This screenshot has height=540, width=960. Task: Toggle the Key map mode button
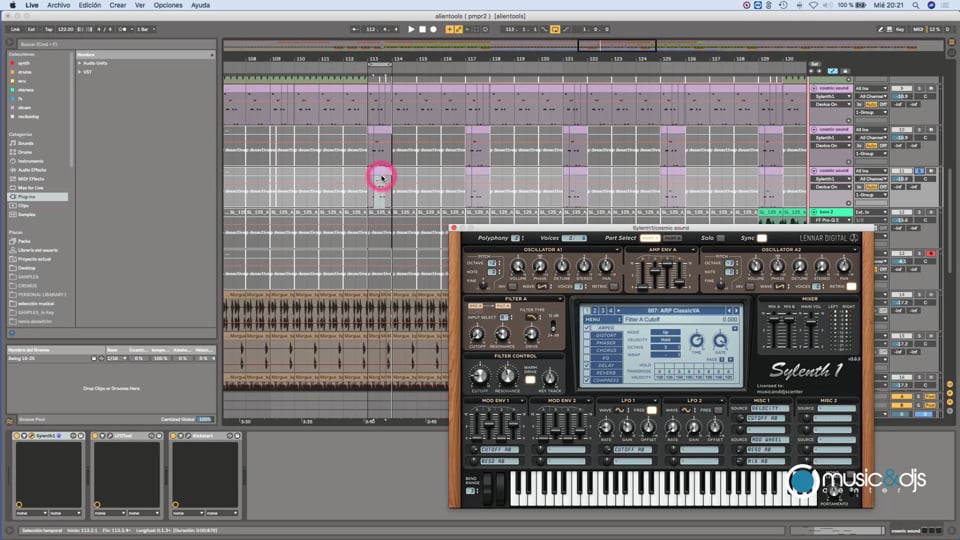pos(900,29)
